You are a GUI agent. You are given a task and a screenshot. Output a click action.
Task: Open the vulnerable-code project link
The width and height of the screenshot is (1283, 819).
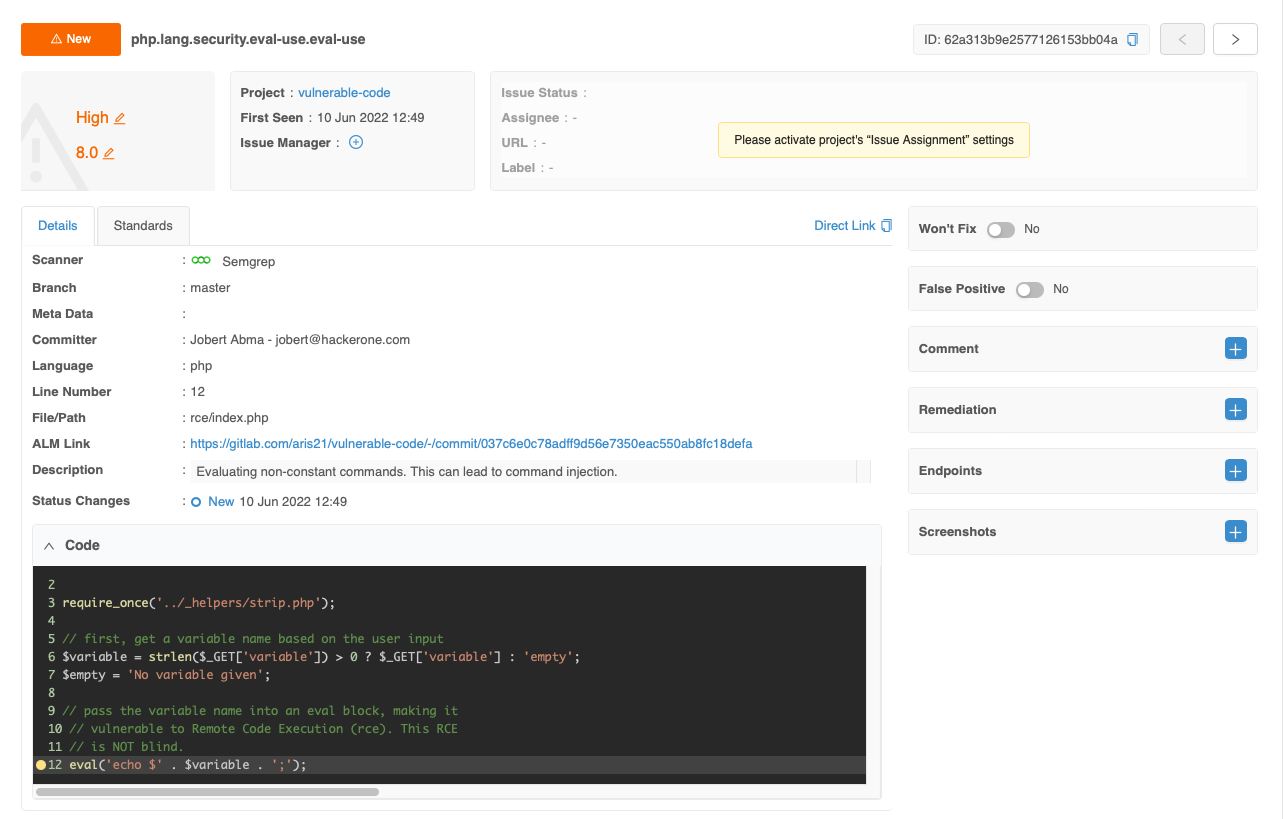click(x=344, y=93)
